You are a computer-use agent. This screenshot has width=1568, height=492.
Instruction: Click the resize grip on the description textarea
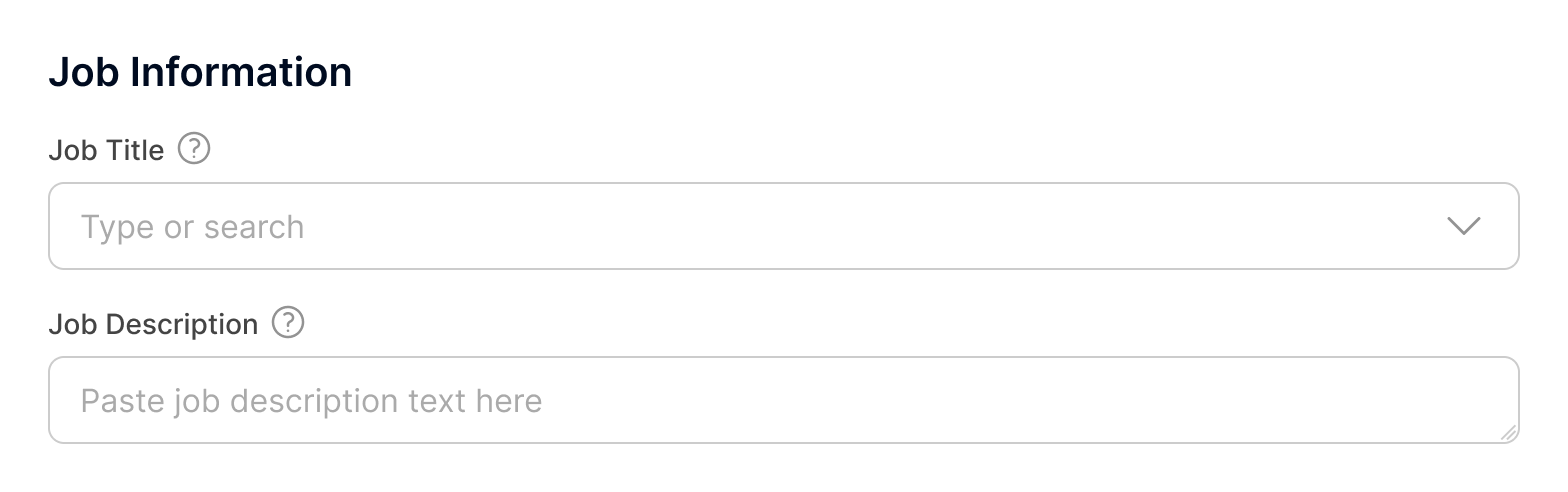coord(1508,432)
